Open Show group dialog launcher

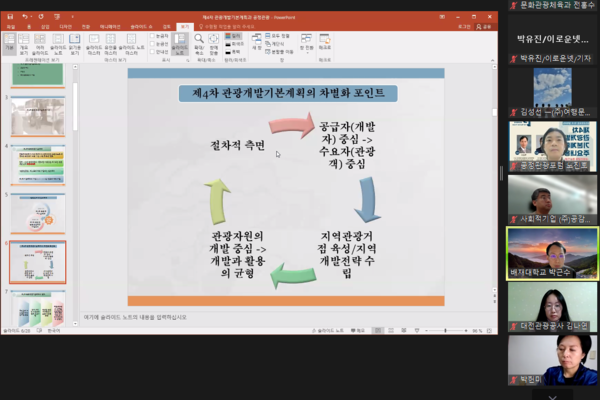[188, 60]
